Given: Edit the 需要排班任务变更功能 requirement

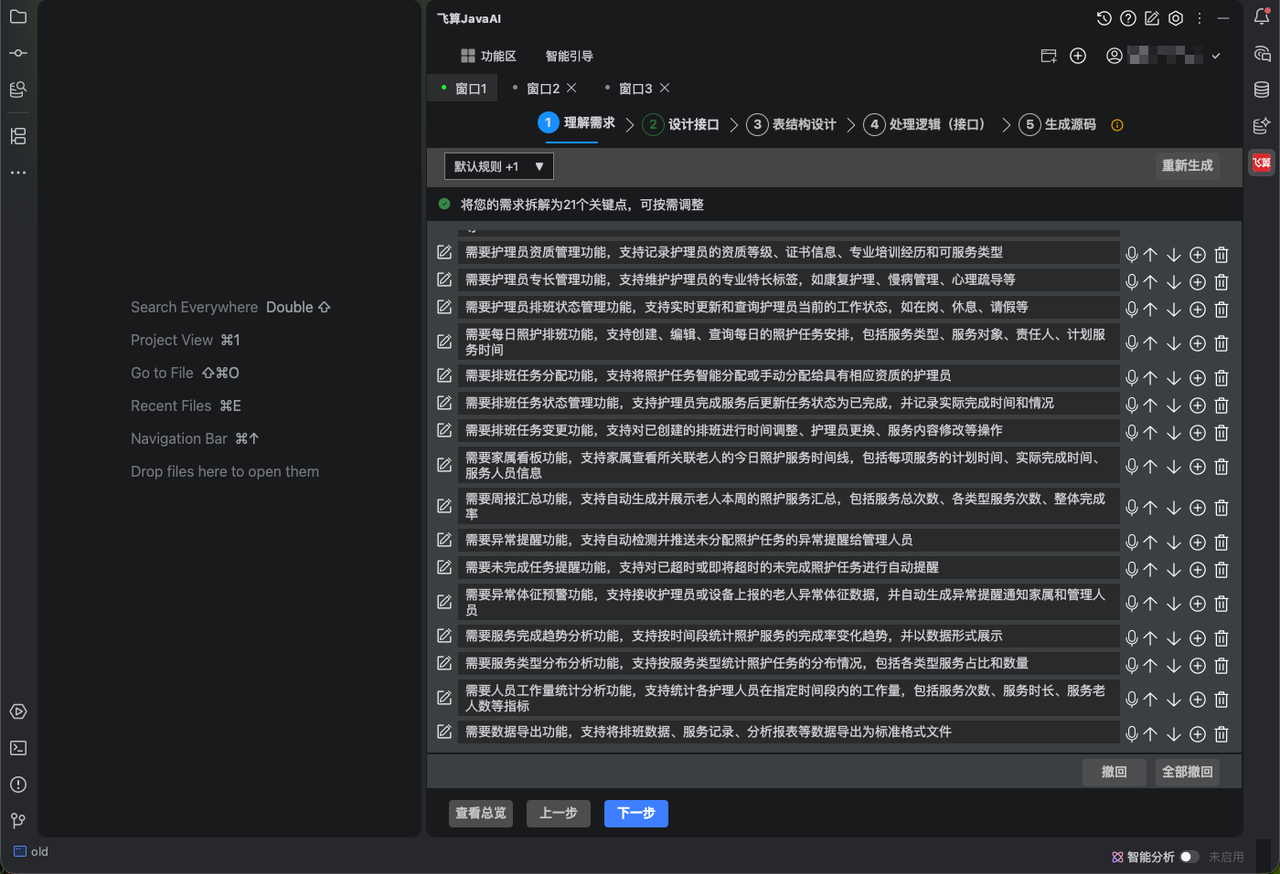Looking at the screenshot, I should [x=444, y=430].
